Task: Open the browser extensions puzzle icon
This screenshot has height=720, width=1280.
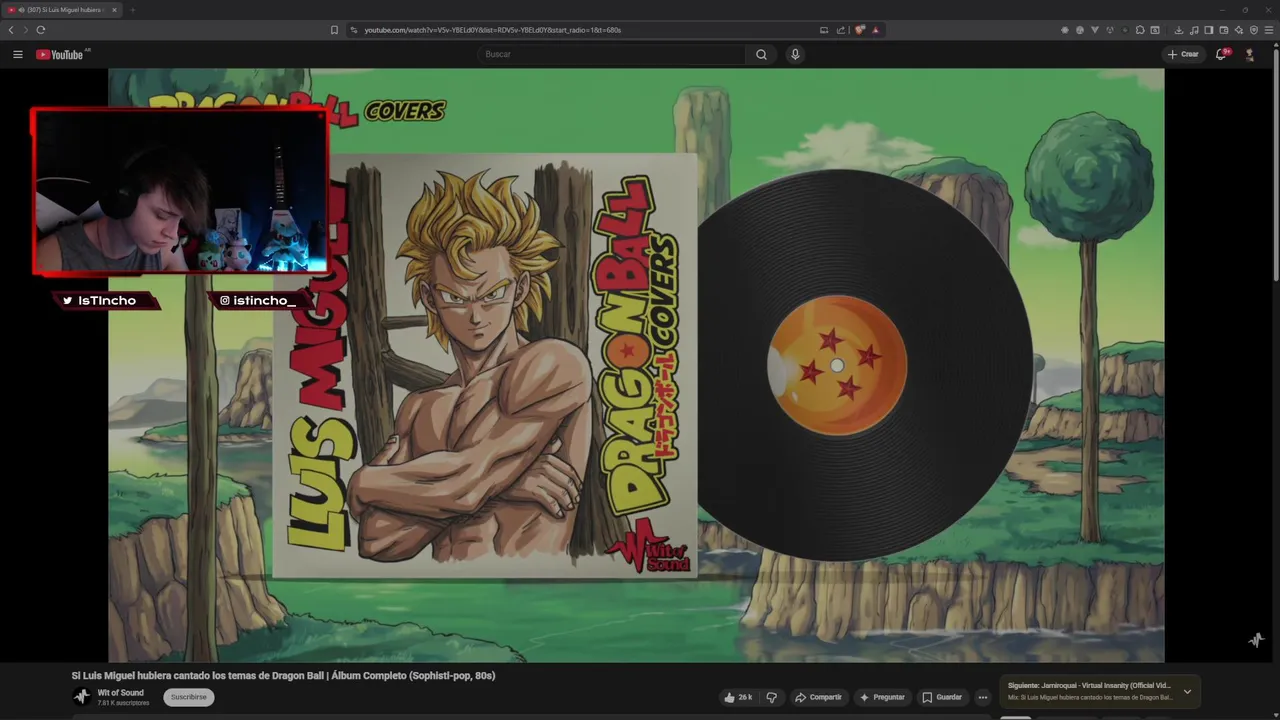Action: click(1140, 30)
